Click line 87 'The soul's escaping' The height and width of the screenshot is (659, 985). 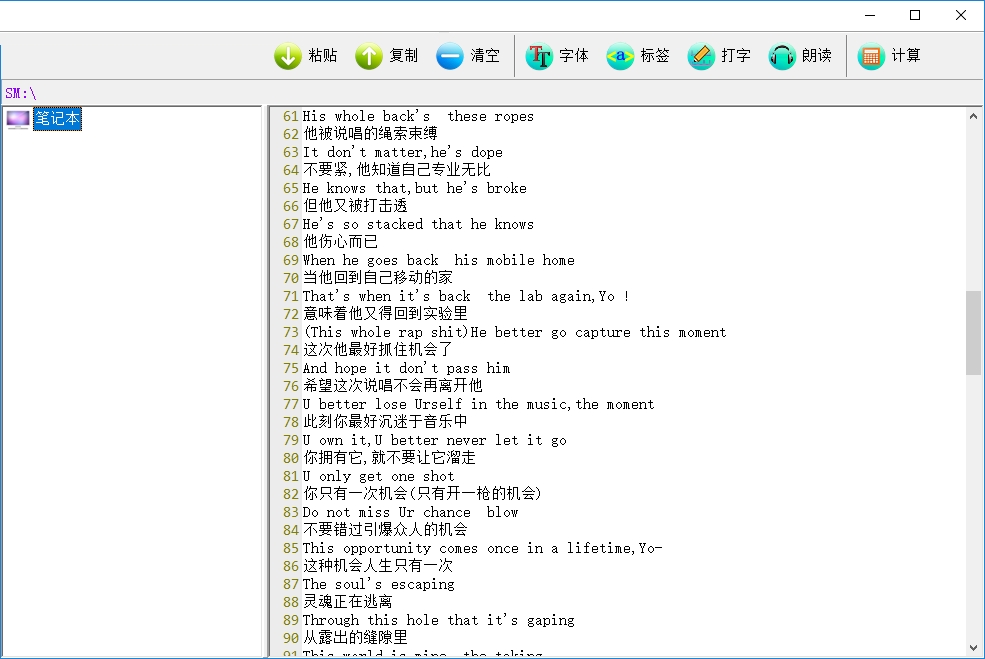point(378,584)
